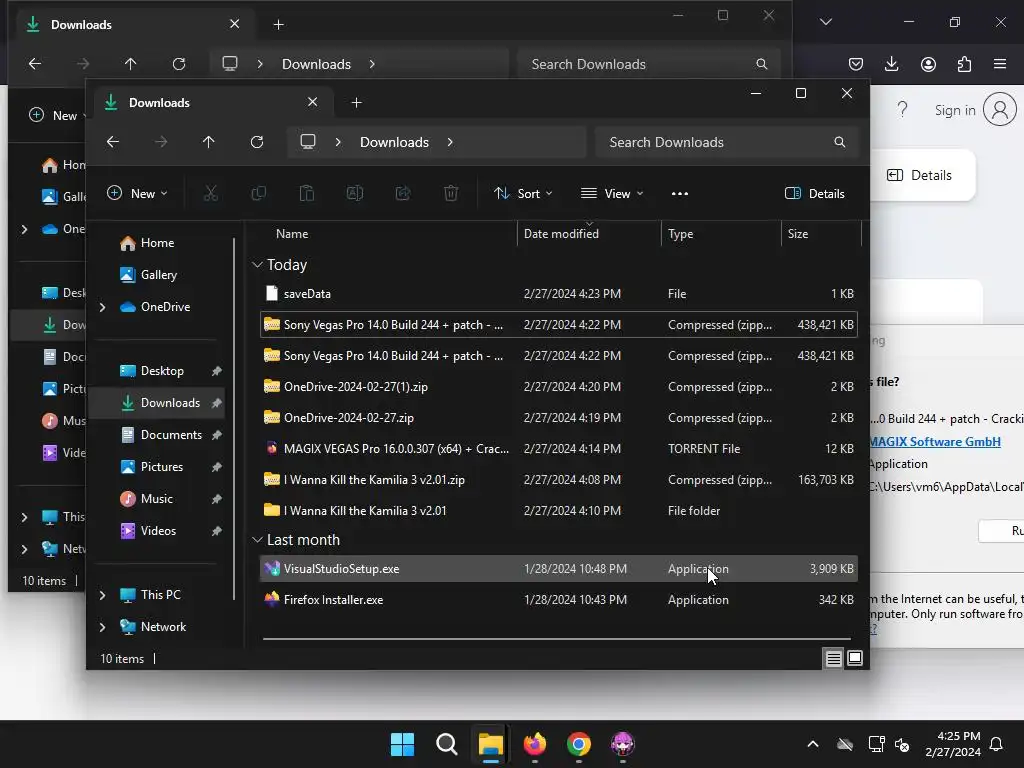Image resolution: width=1024 pixels, height=768 pixels.
Task: Add new tab in front Explorer window
Action: pyautogui.click(x=357, y=103)
